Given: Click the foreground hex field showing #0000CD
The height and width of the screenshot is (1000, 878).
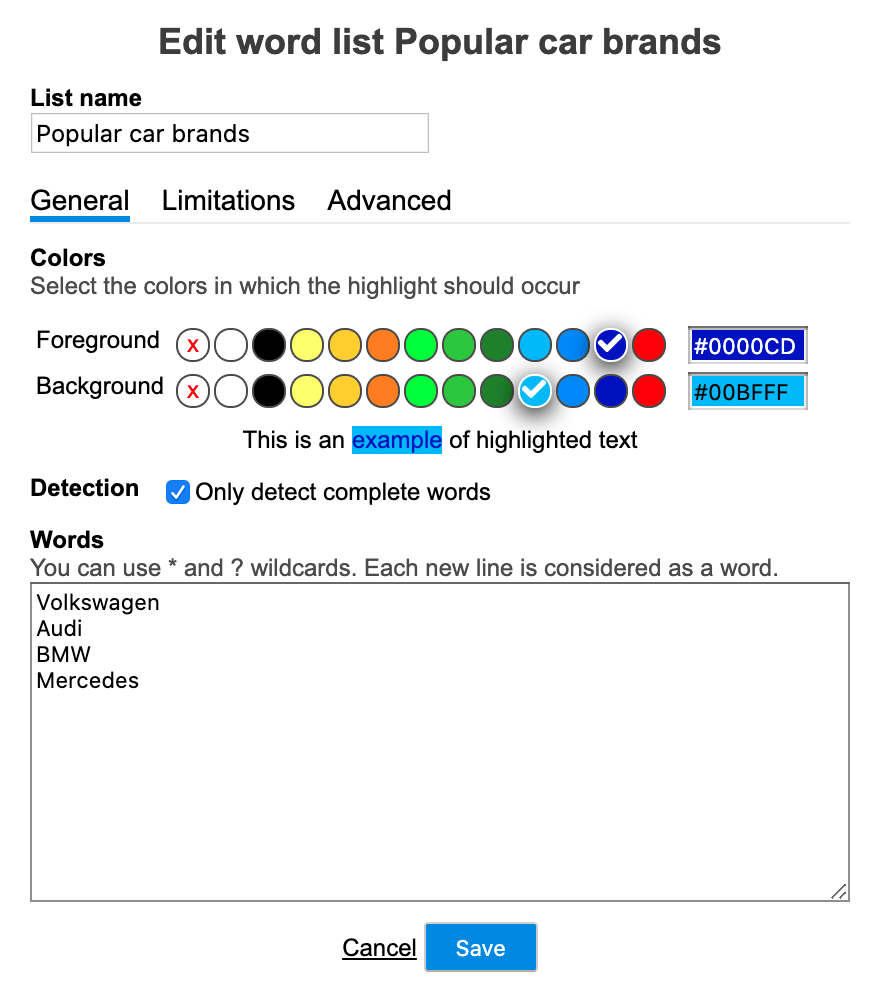Looking at the screenshot, I should [747, 345].
